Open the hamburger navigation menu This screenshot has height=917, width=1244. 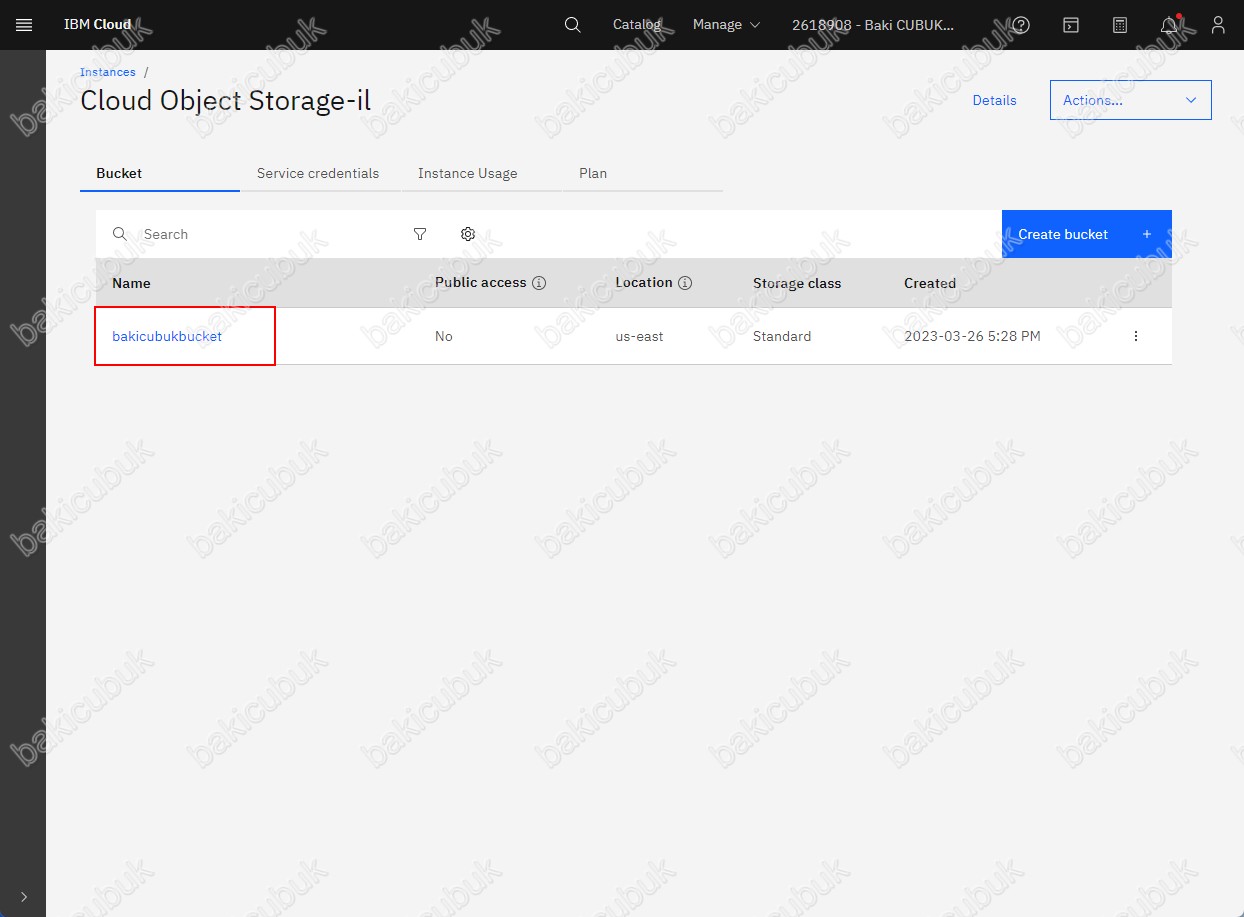pyautogui.click(x=24, y=25)
